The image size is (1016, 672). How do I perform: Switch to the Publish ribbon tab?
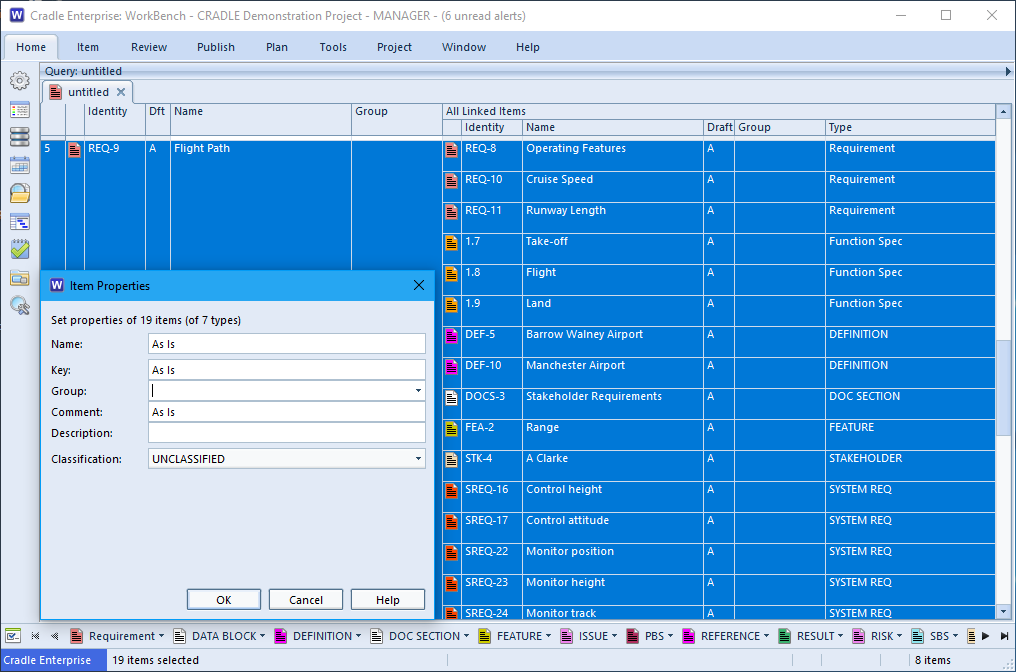pyautogui.click(x=216, y=47)
